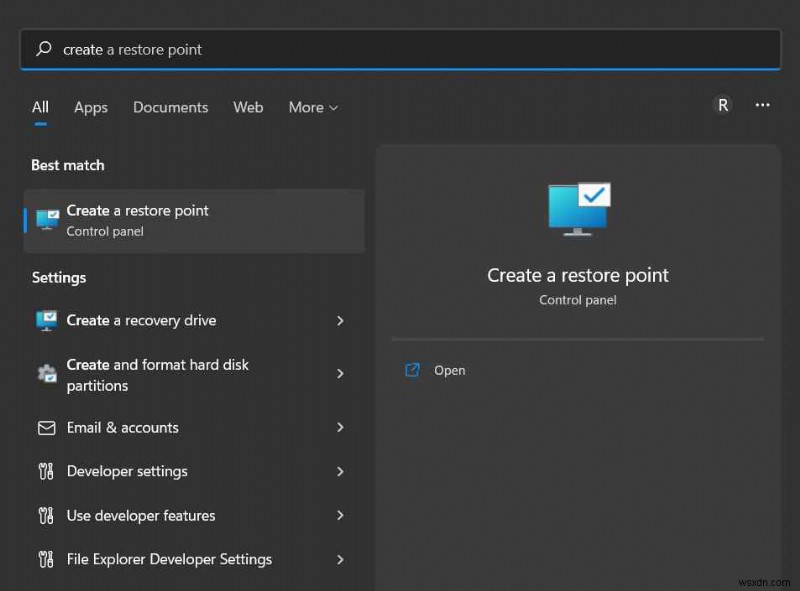This screenshot has height=591, width=800.
Task: Open the ellipsis options menu
Action: [763, 104]
